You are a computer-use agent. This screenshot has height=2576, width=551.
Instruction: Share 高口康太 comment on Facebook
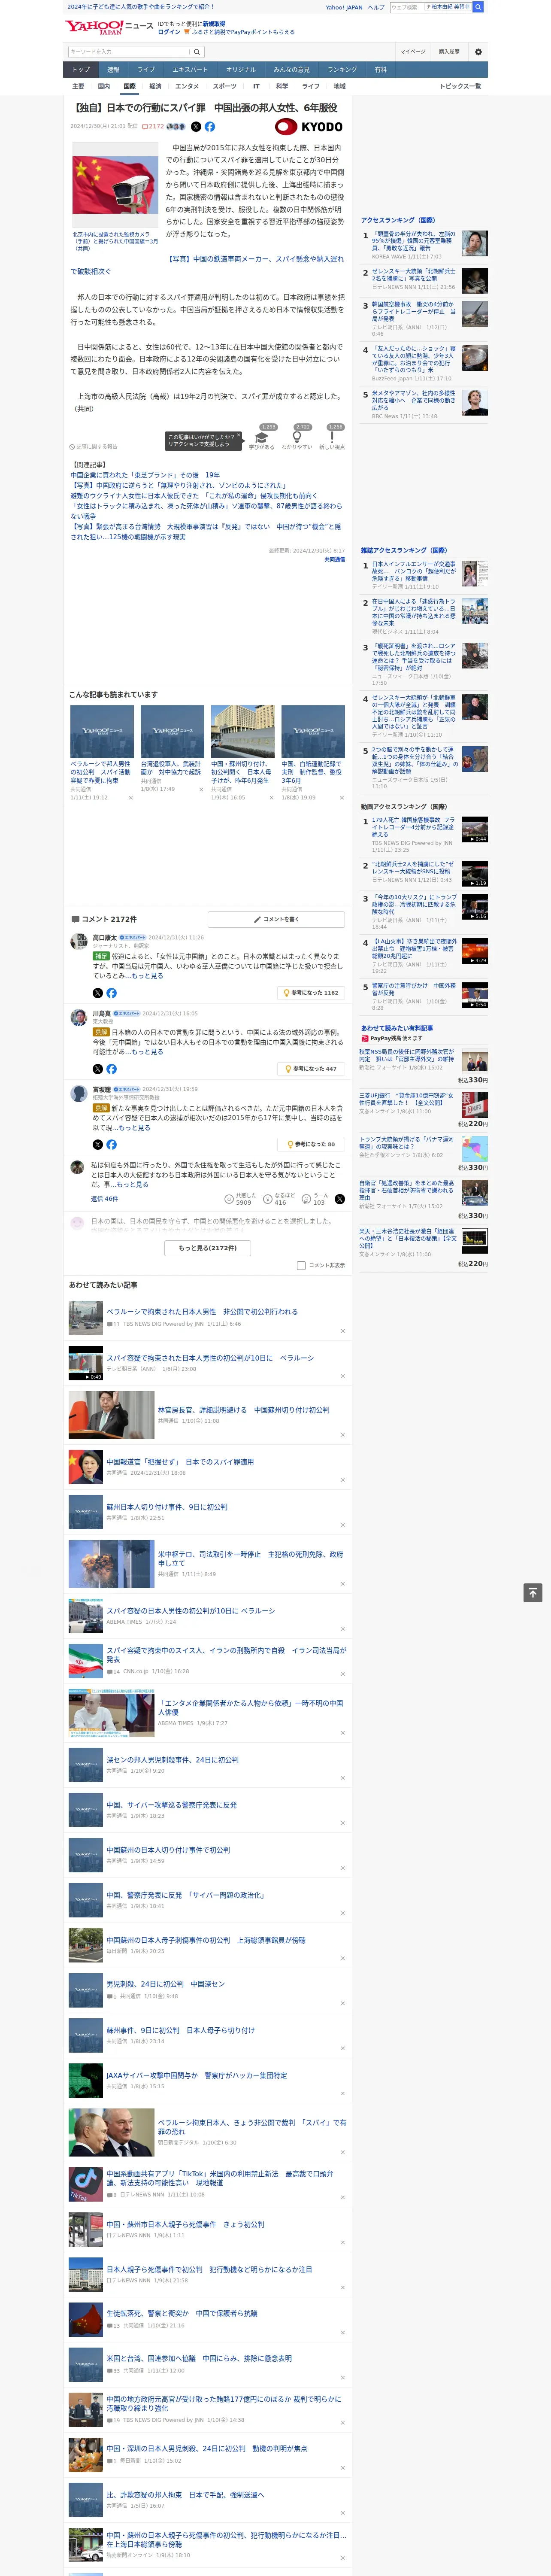(111, 993)
